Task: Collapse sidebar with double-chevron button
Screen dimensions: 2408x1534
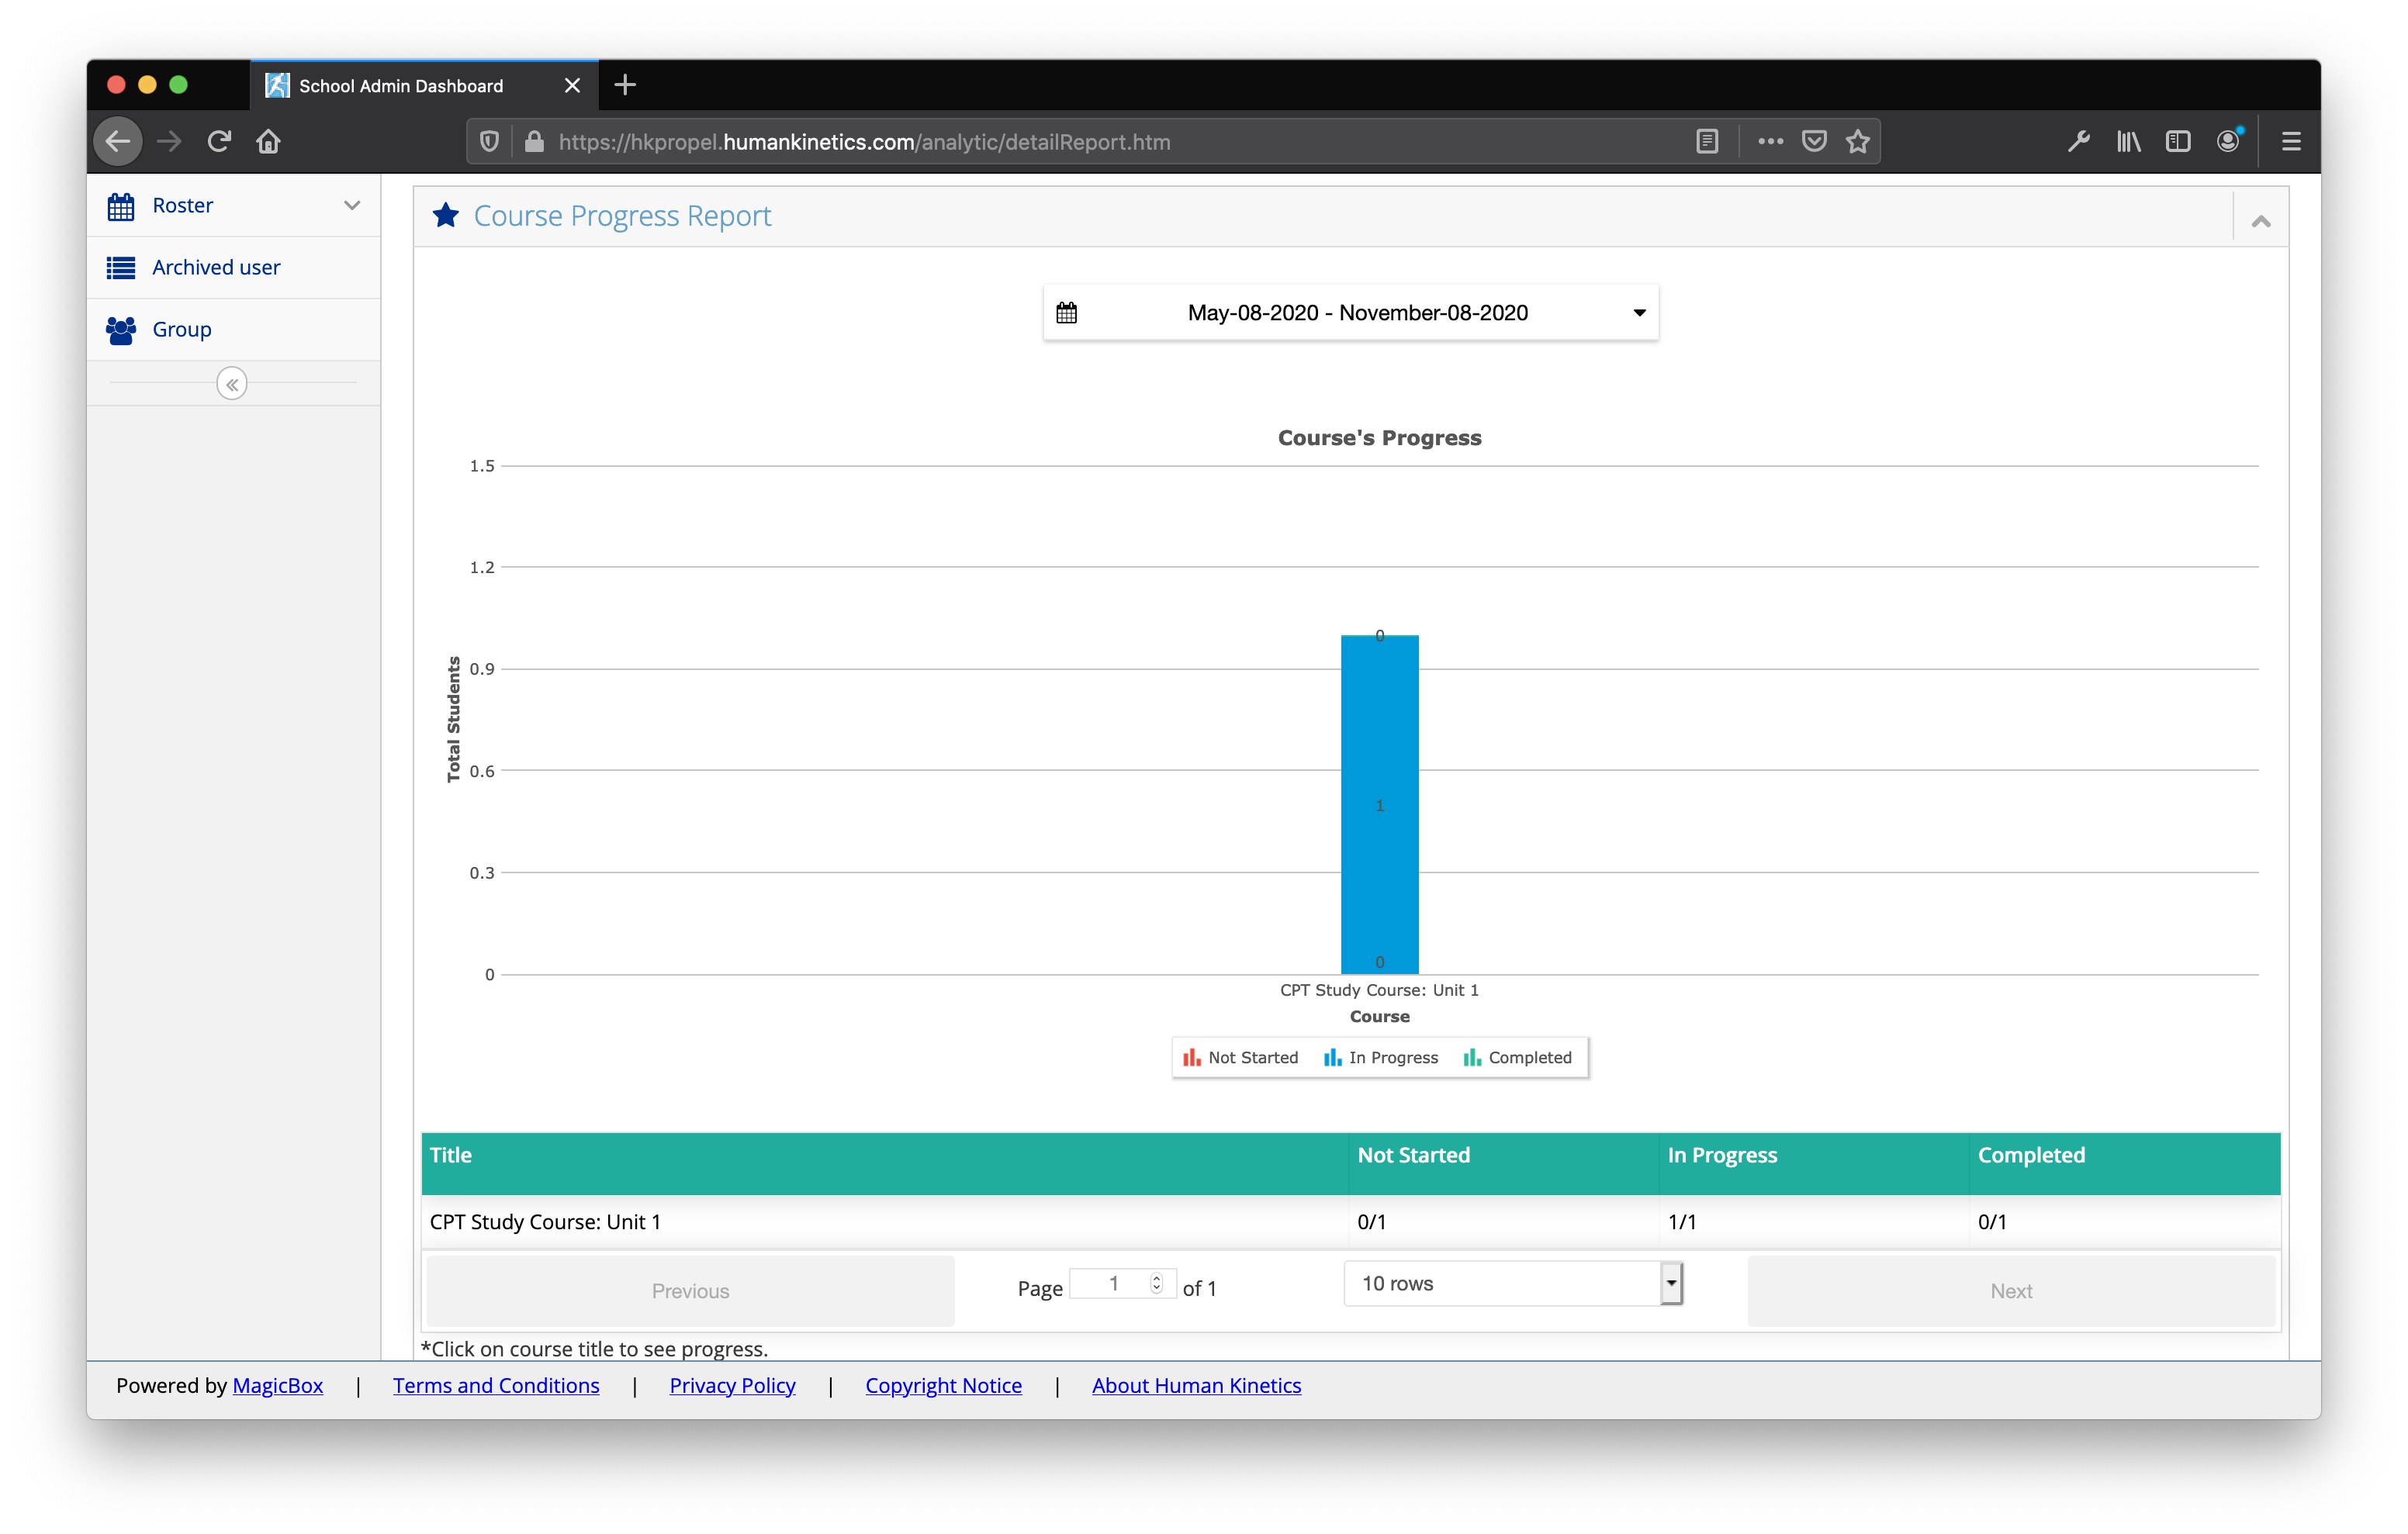Action: [232, 384]
